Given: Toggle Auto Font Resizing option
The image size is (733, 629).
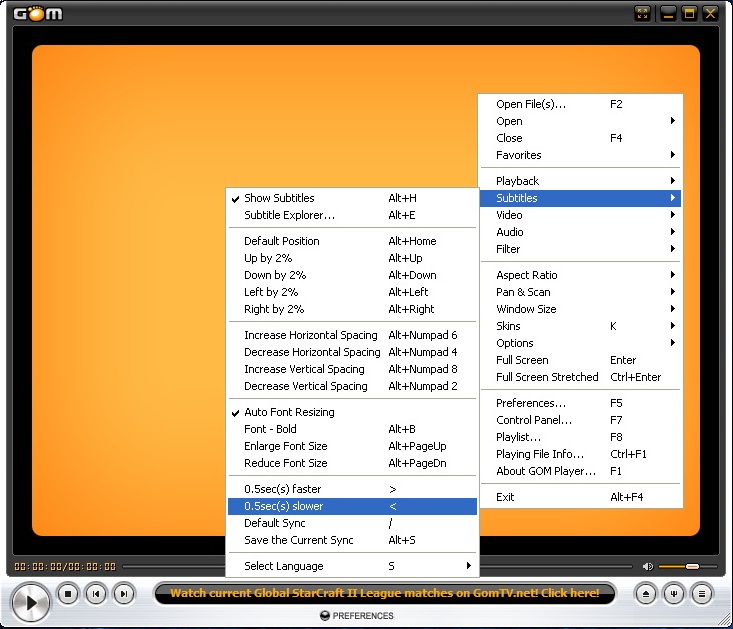Looking at the screenshot, I should pyautogui.click(x=352, y=412).
